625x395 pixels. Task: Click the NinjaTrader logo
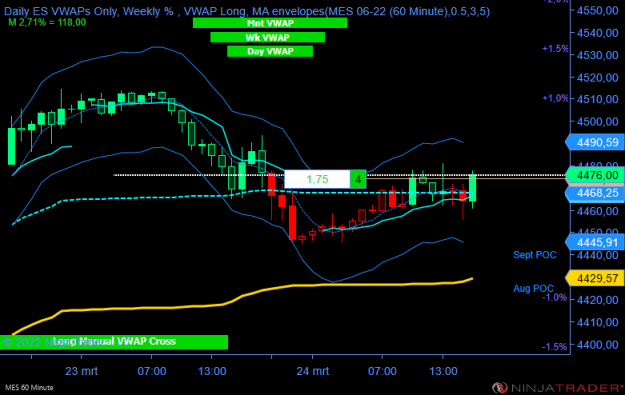click(x=558, y=387)
